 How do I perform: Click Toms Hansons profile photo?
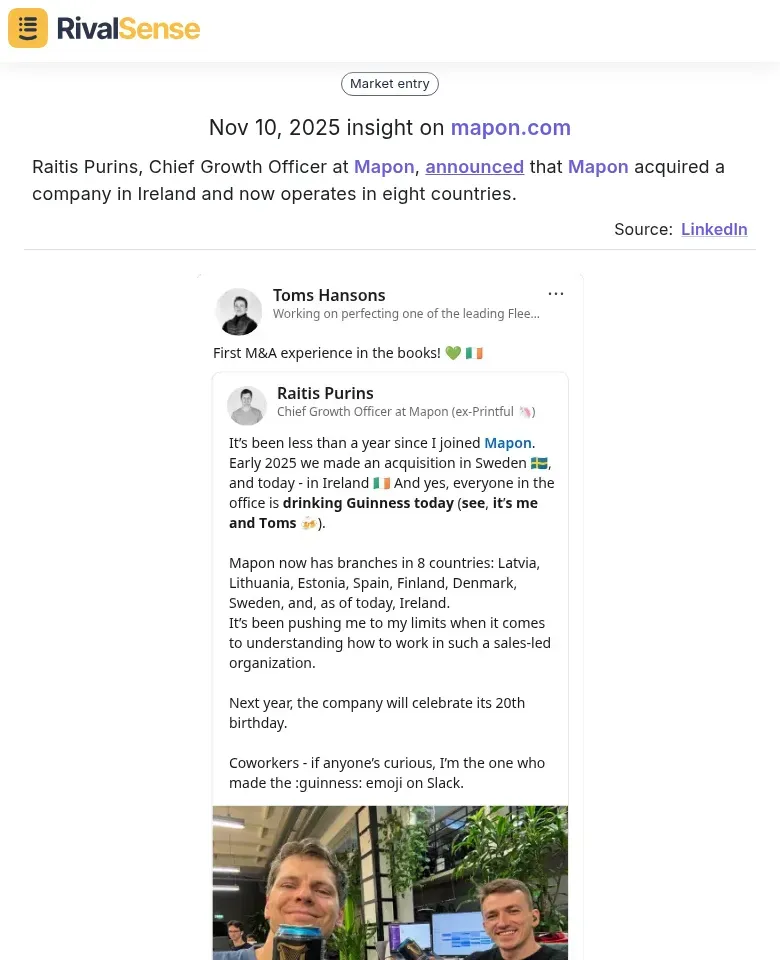[x=238, y=311]
